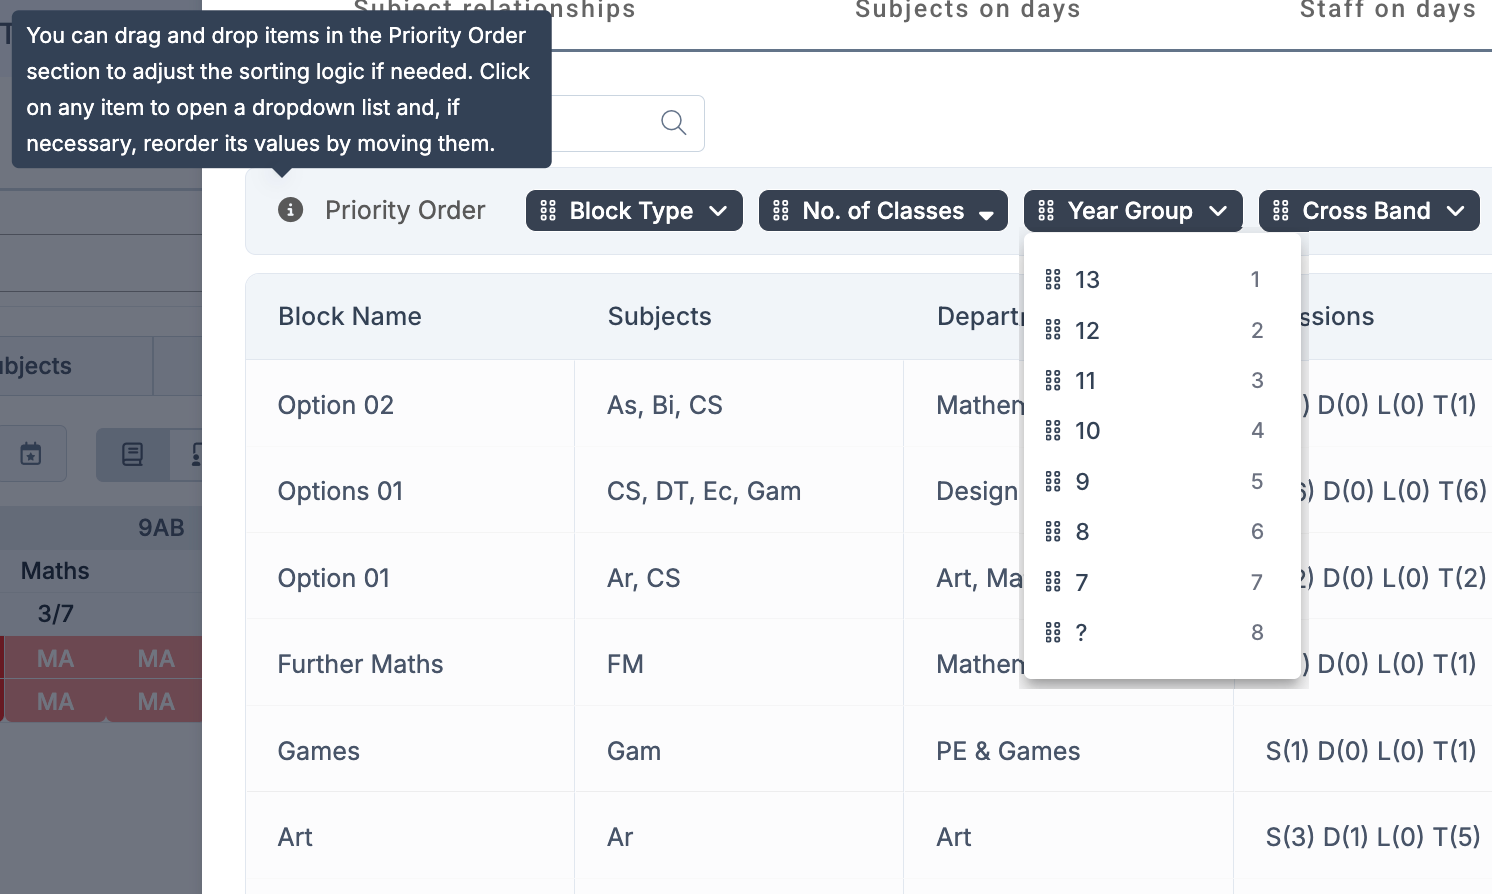
Task: Click the calendar icon in left panel
Action: [x=31, y=454]
